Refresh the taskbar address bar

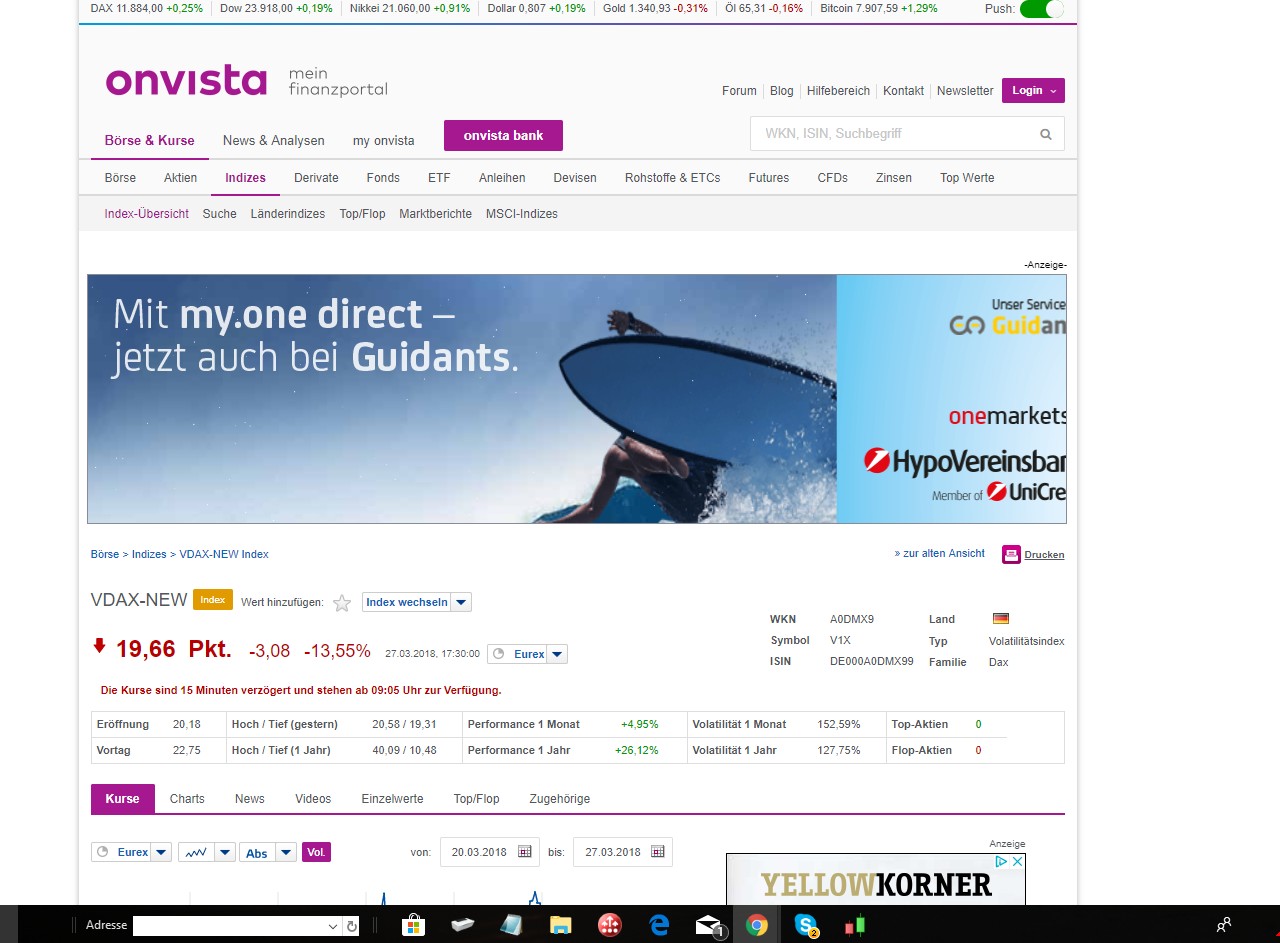pos(352,926)
